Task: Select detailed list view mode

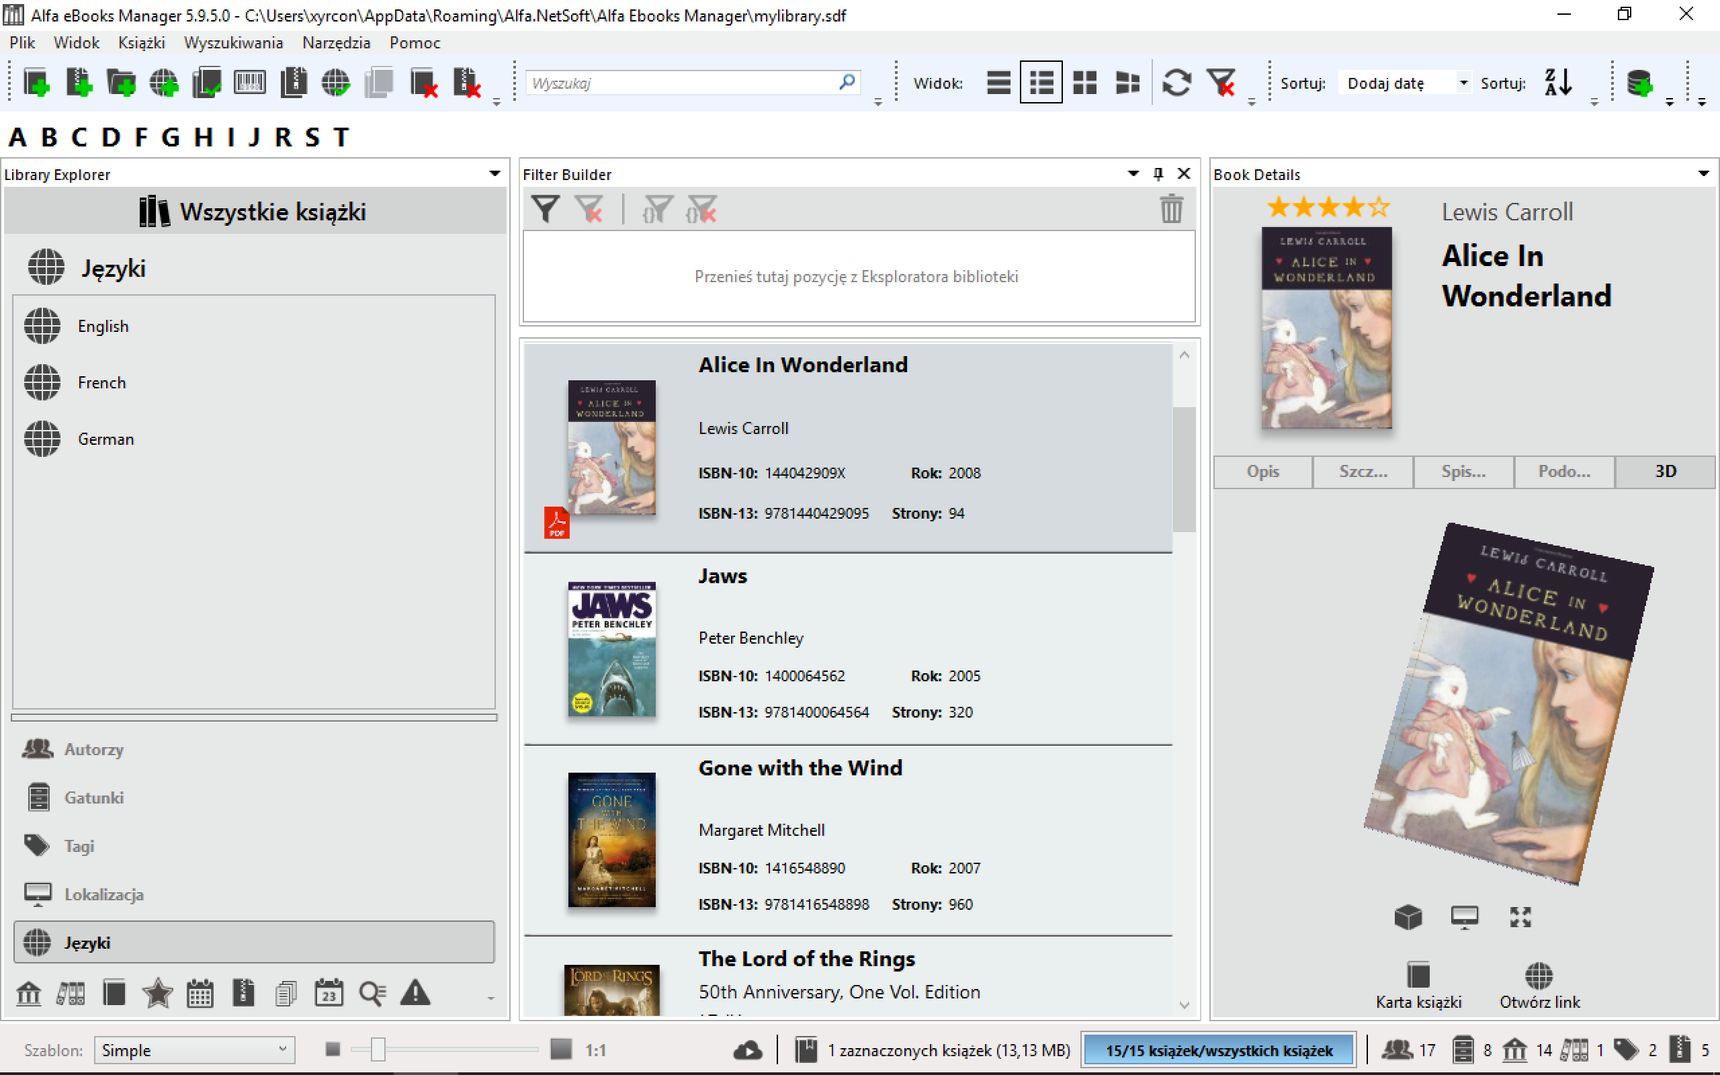Action: coord(1041,83)
